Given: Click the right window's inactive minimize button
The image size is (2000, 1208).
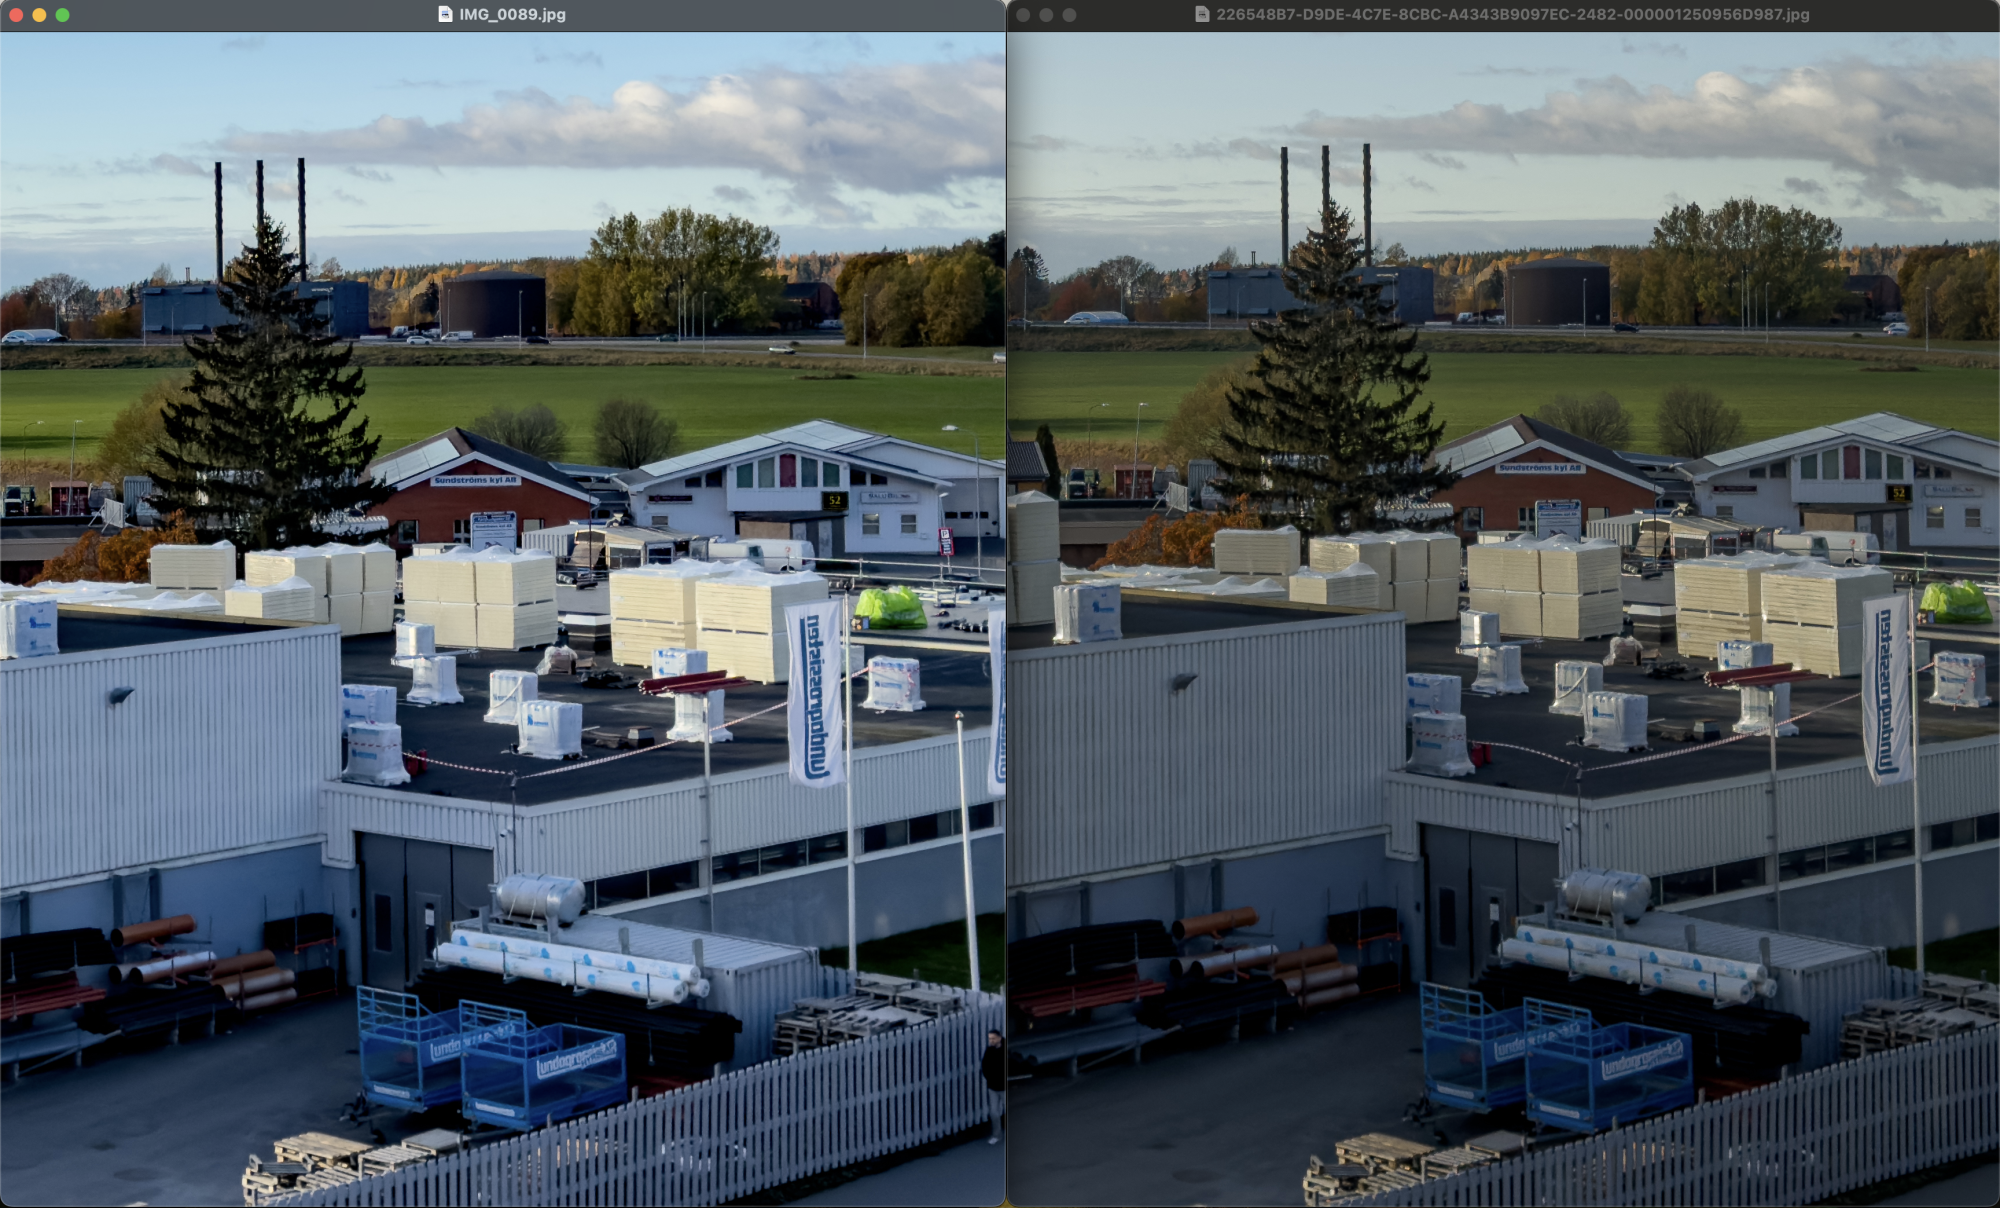Looking at the screenshot, I should (x=1046, y=15).
